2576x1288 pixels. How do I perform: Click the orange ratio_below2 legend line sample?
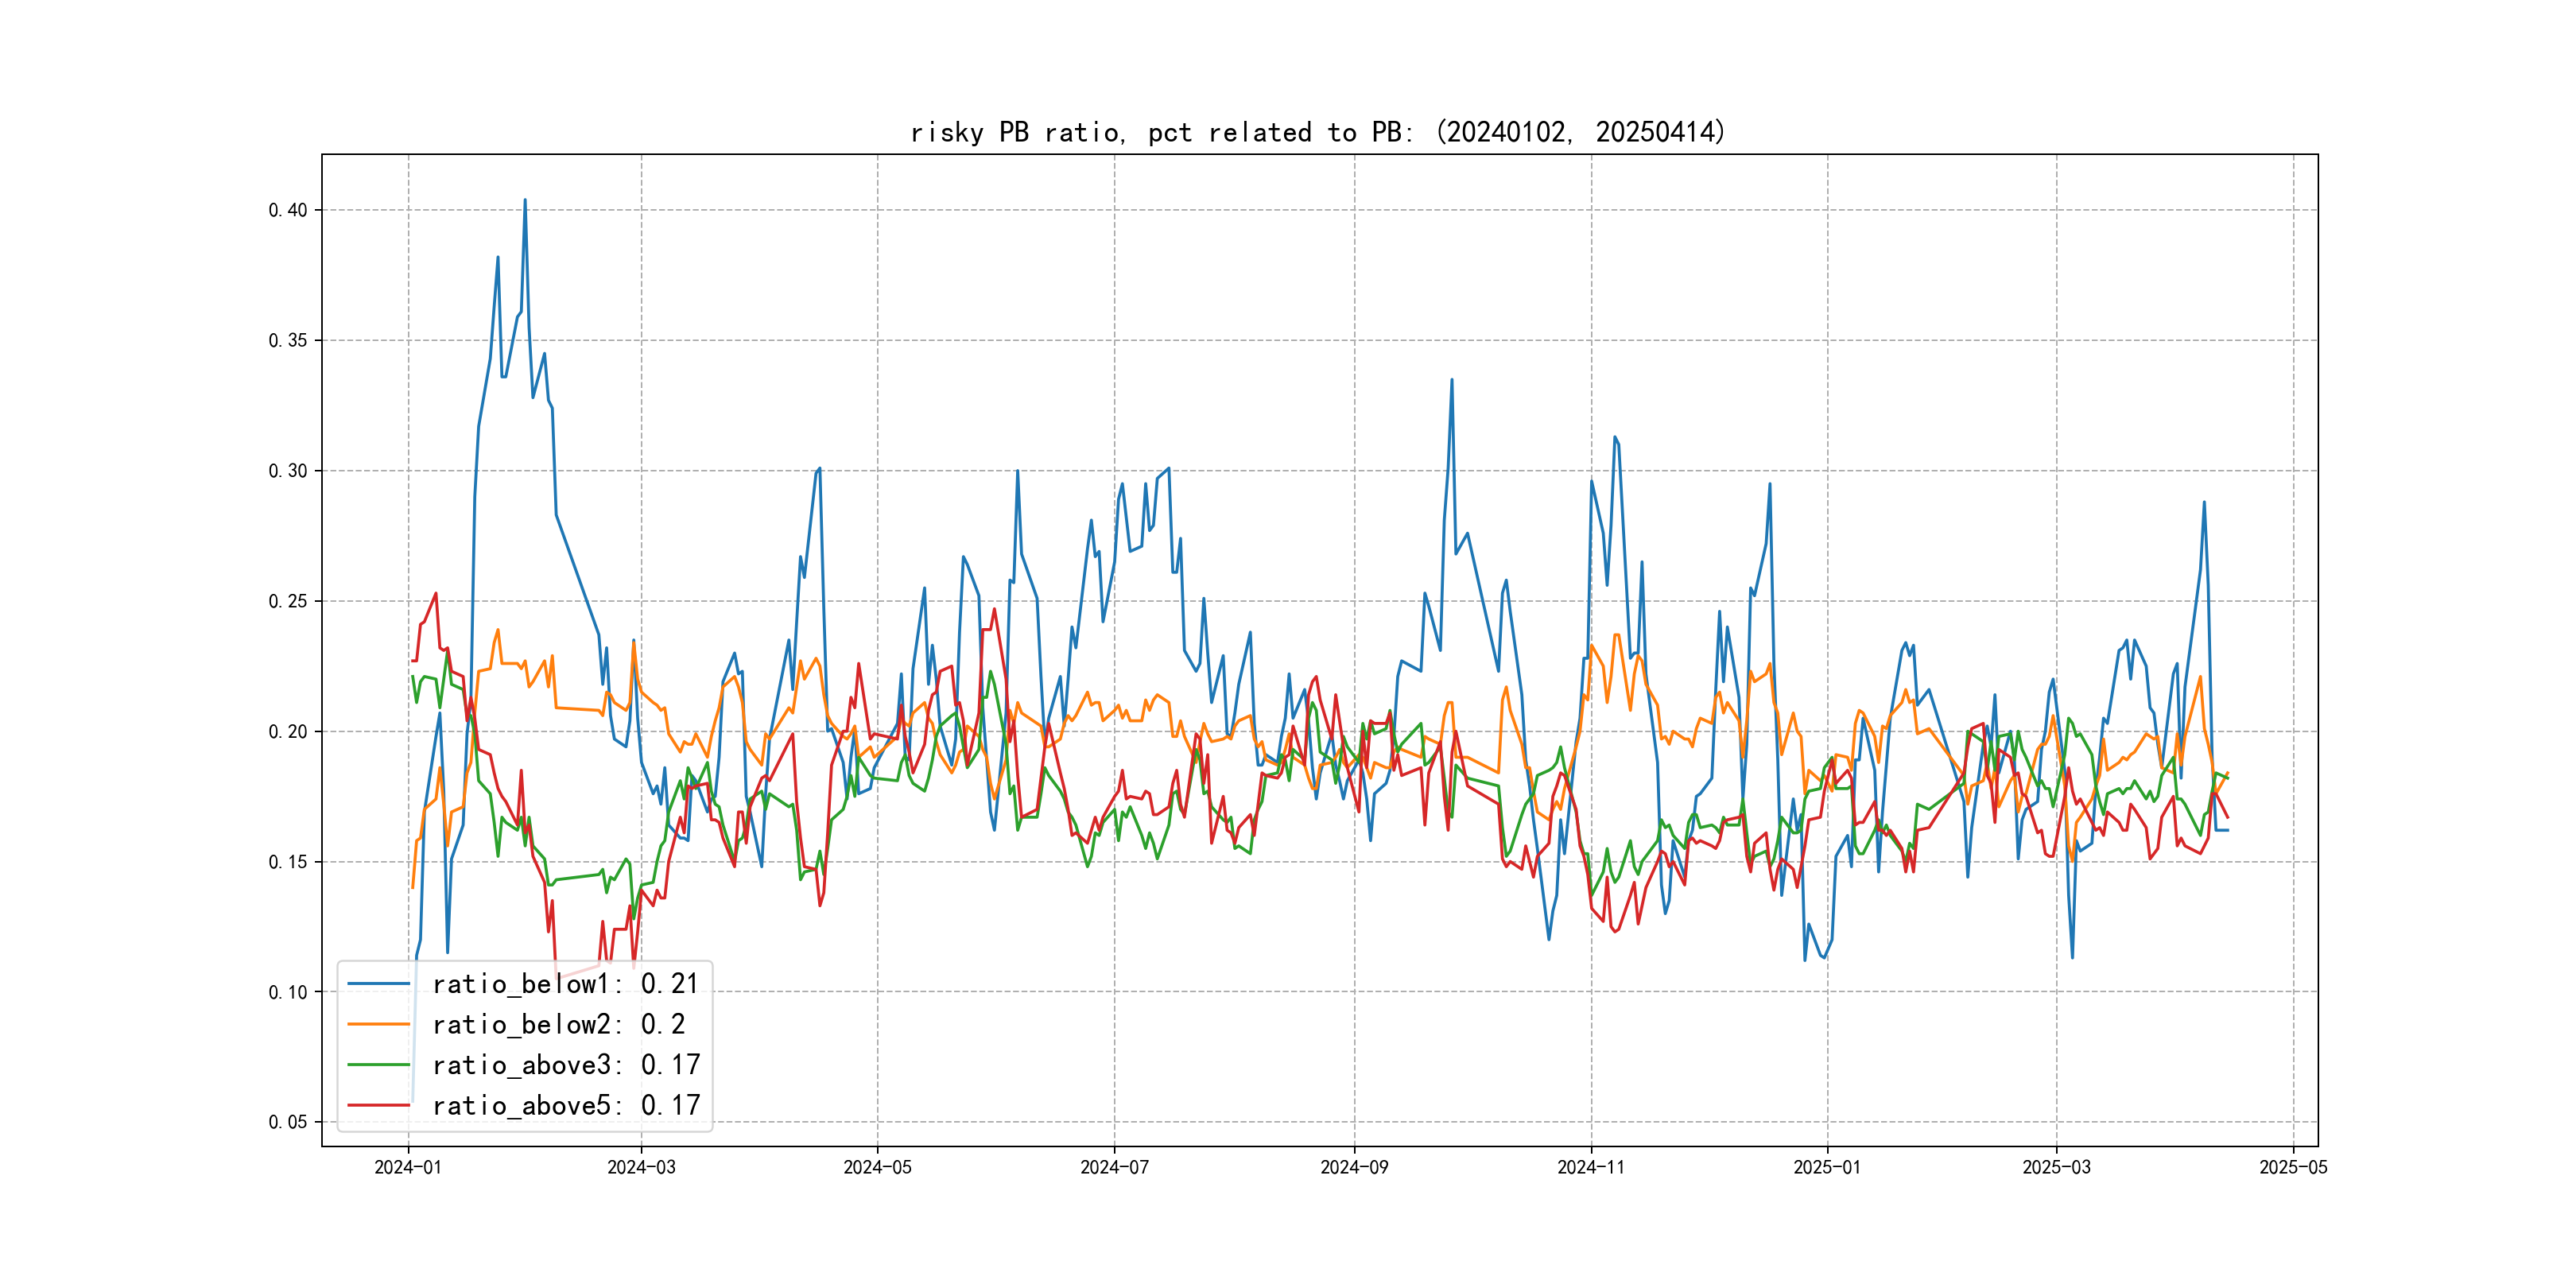(378, 1024)
